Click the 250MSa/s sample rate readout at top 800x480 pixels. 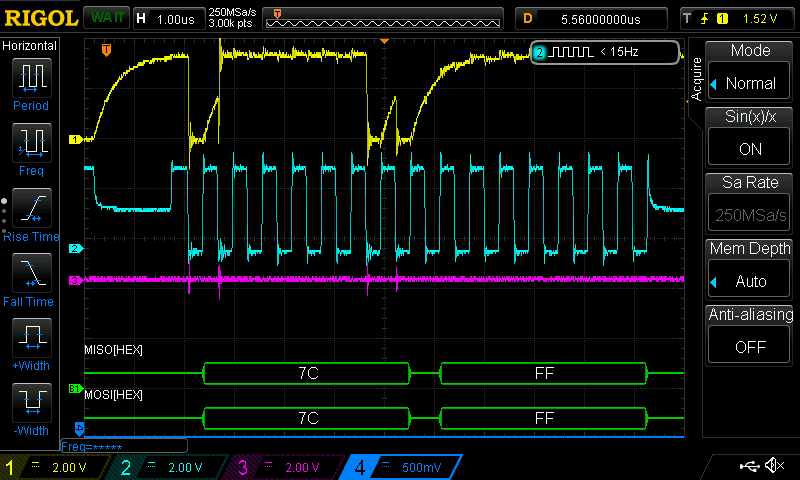tap(232, 13)
